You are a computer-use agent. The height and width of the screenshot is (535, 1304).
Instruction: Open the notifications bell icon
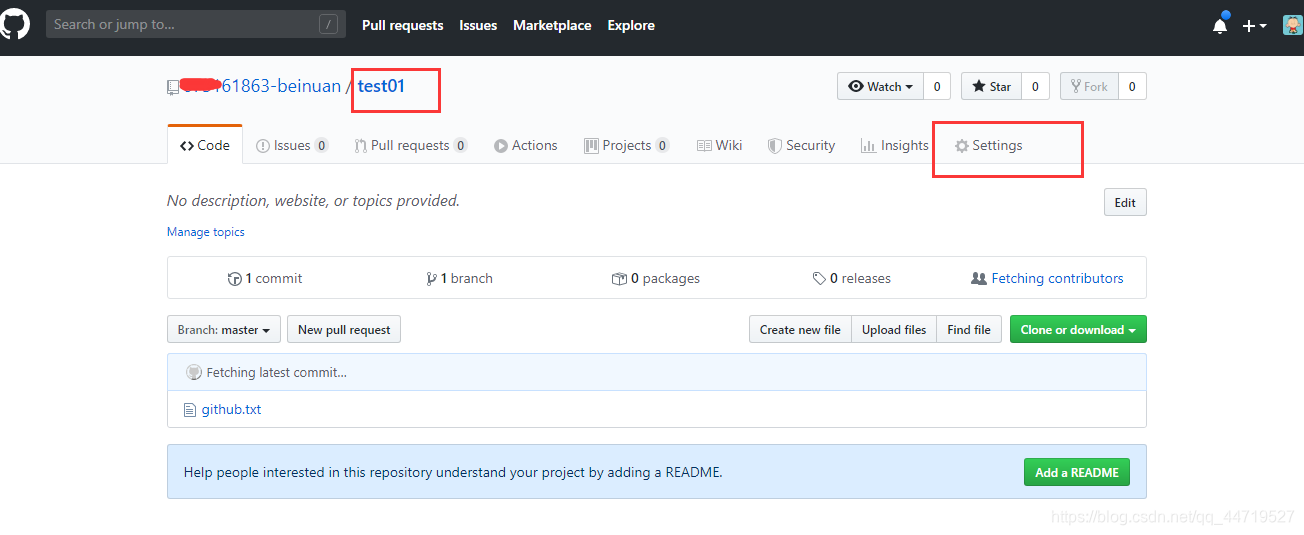tap(1220, 25)
